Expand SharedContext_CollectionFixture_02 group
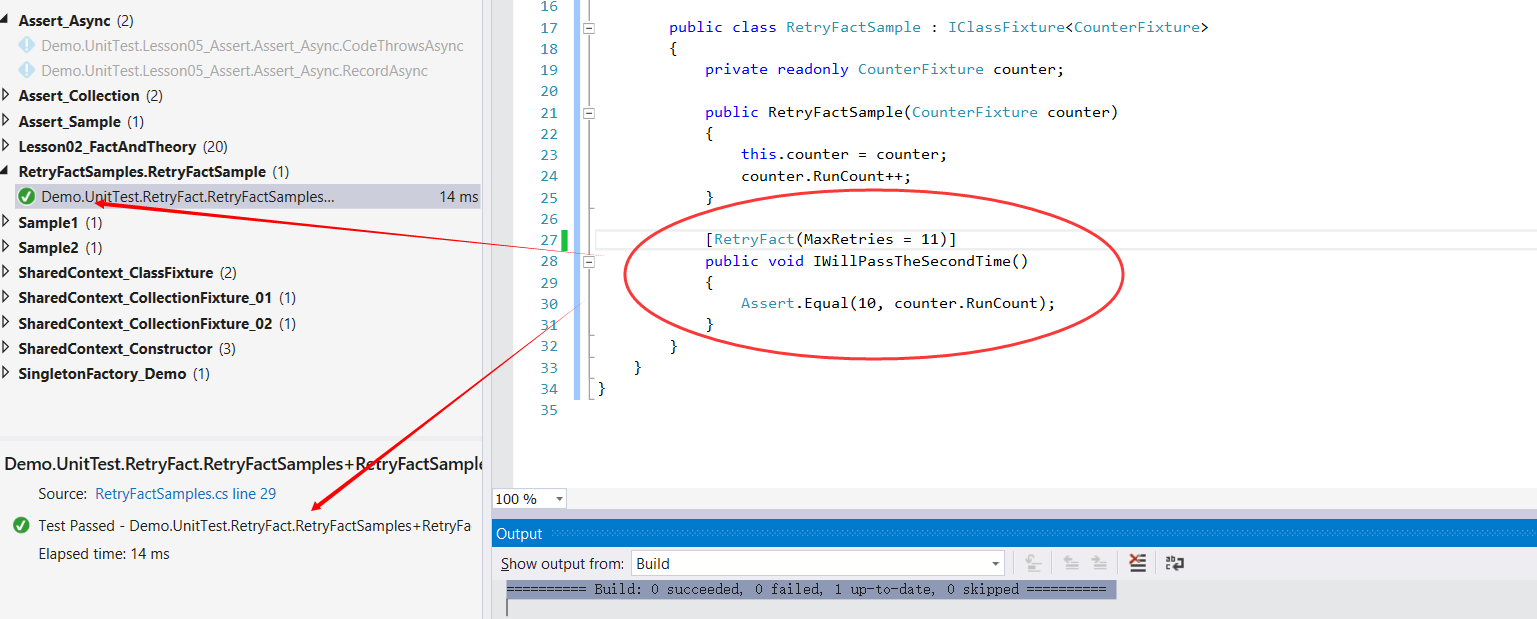The width and height of the screenshot is (1537, 619). pos(8,323)
